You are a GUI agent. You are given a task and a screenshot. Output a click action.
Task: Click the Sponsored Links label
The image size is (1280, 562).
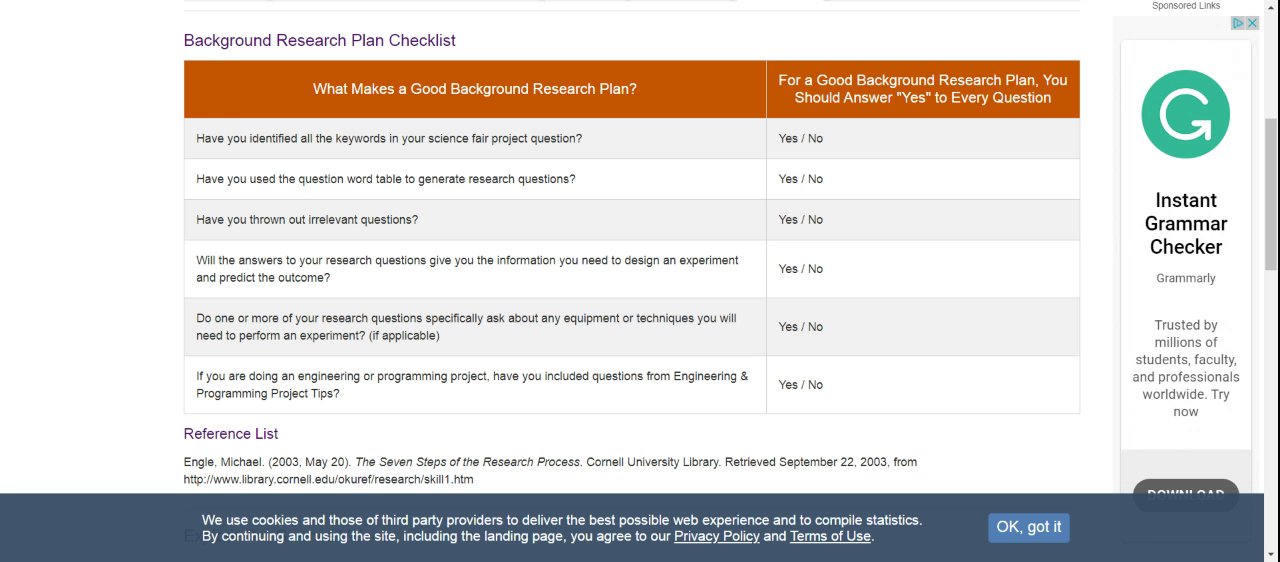click(x=1186, y=6)
